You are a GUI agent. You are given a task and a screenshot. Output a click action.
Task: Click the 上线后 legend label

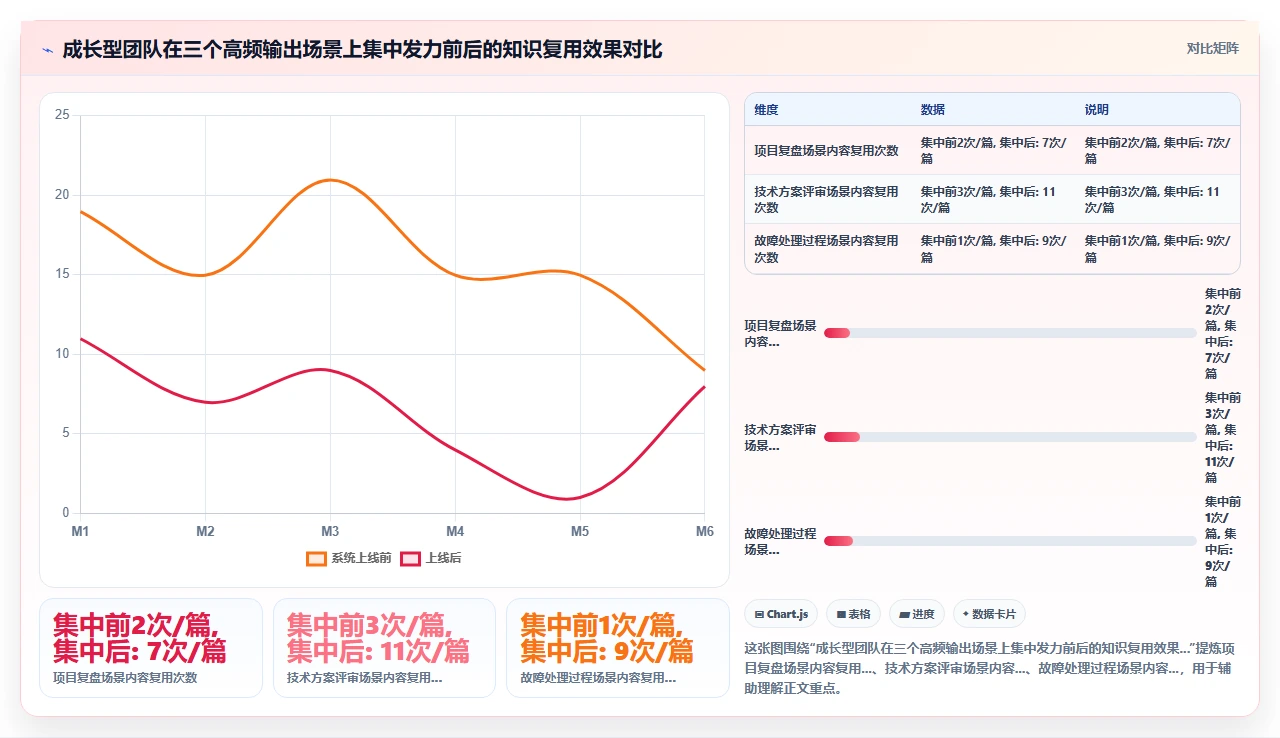(443, 558)
